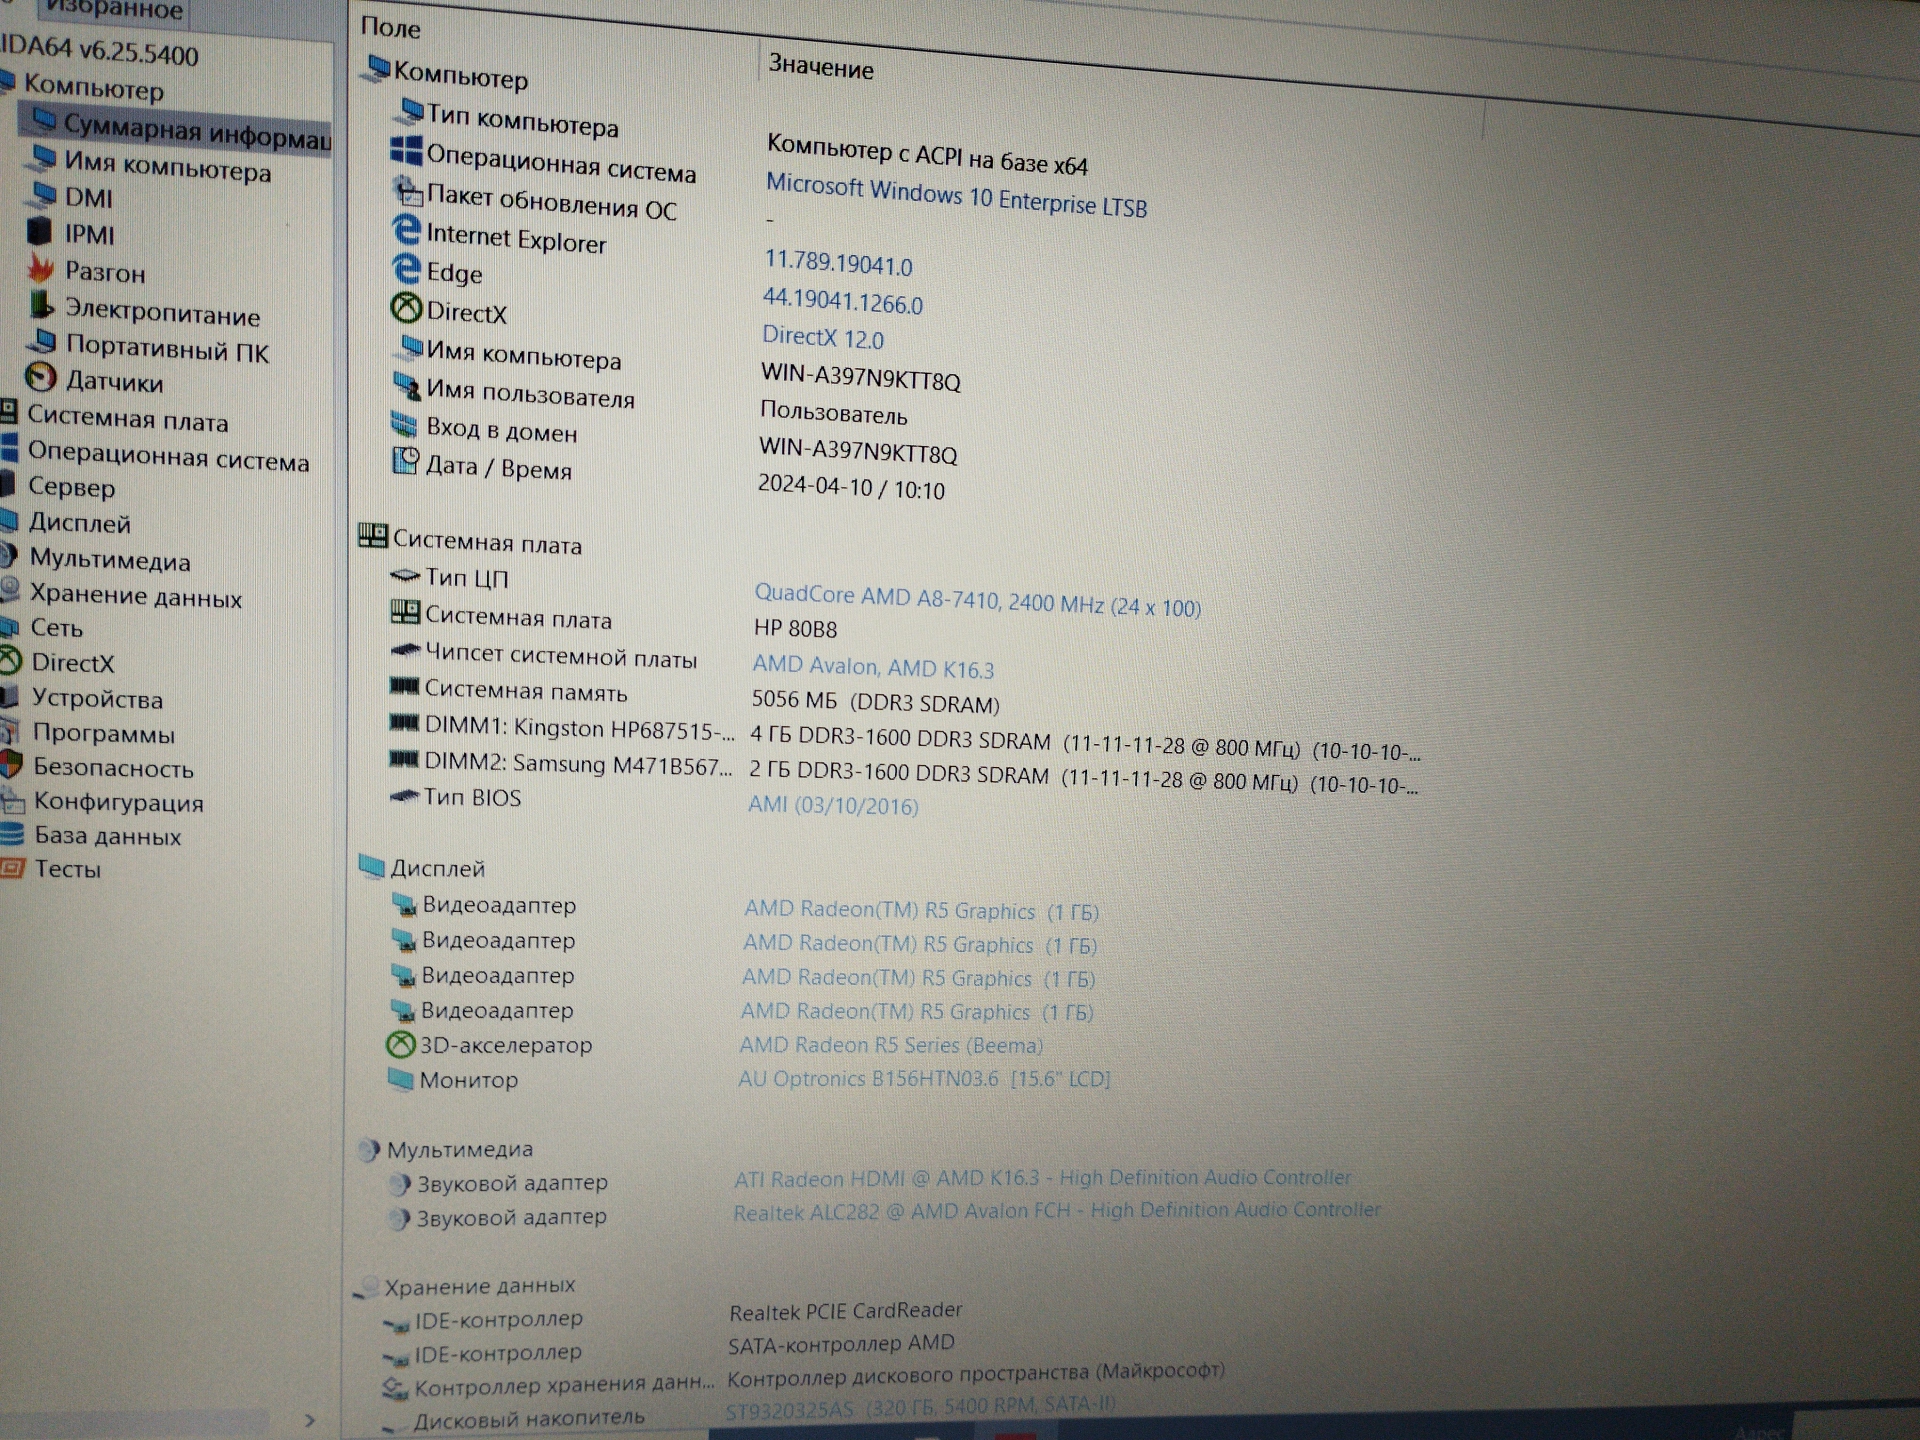Open Имя компьютера tree item

pos(167,165)
